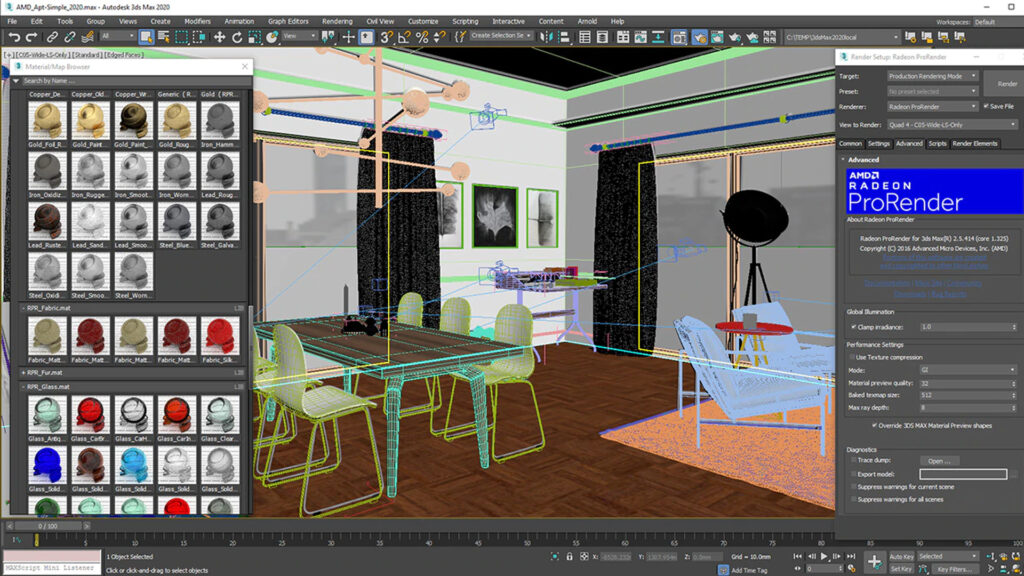Open the Graph Editors menu

coord(288,22)
